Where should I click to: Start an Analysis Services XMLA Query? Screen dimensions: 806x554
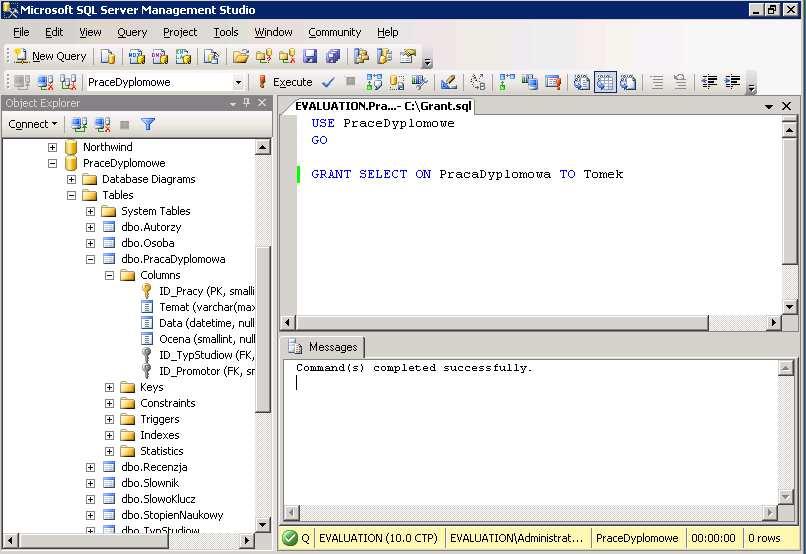coord(183,56)
